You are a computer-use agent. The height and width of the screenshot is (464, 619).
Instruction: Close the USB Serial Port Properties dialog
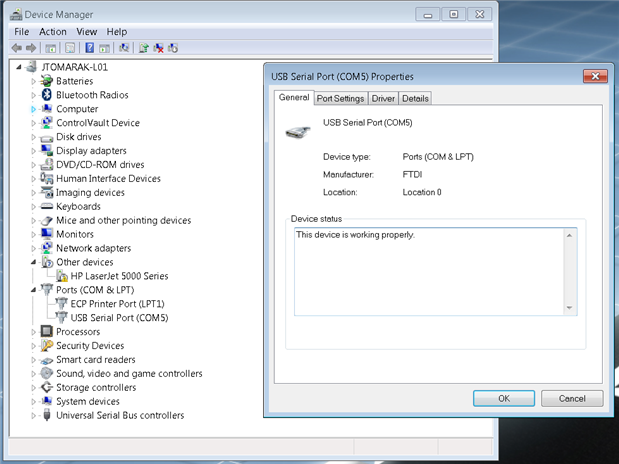(x=595, y=76)
